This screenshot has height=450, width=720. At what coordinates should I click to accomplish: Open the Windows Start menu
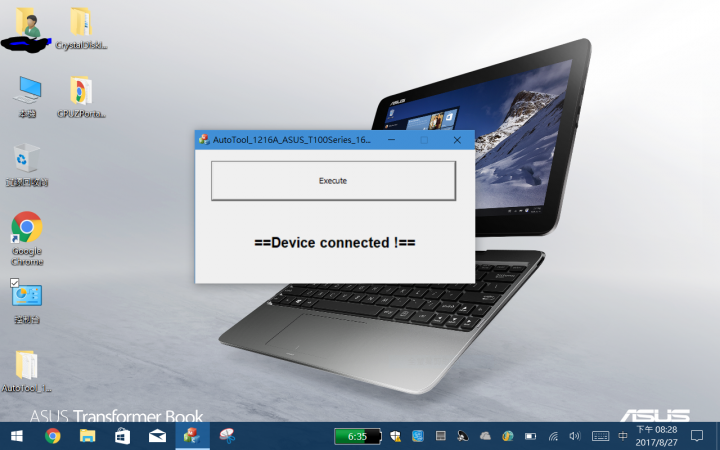click(17, 436)
